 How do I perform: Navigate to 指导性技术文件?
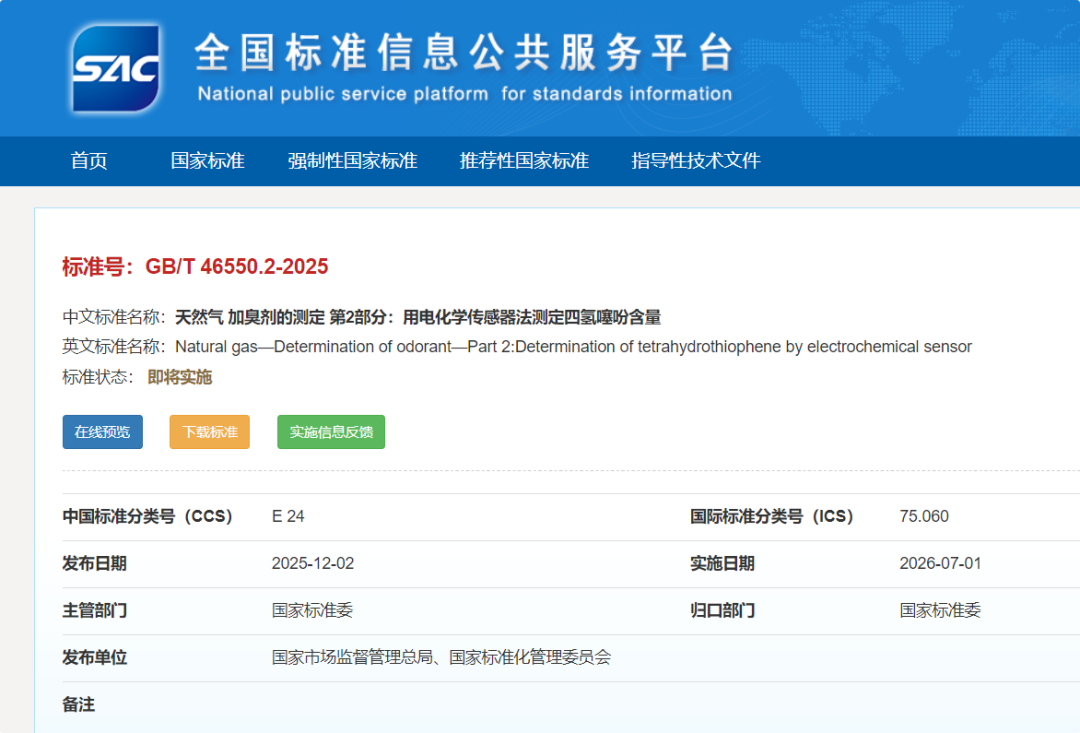pyautogui.click(x=696, y=161)
